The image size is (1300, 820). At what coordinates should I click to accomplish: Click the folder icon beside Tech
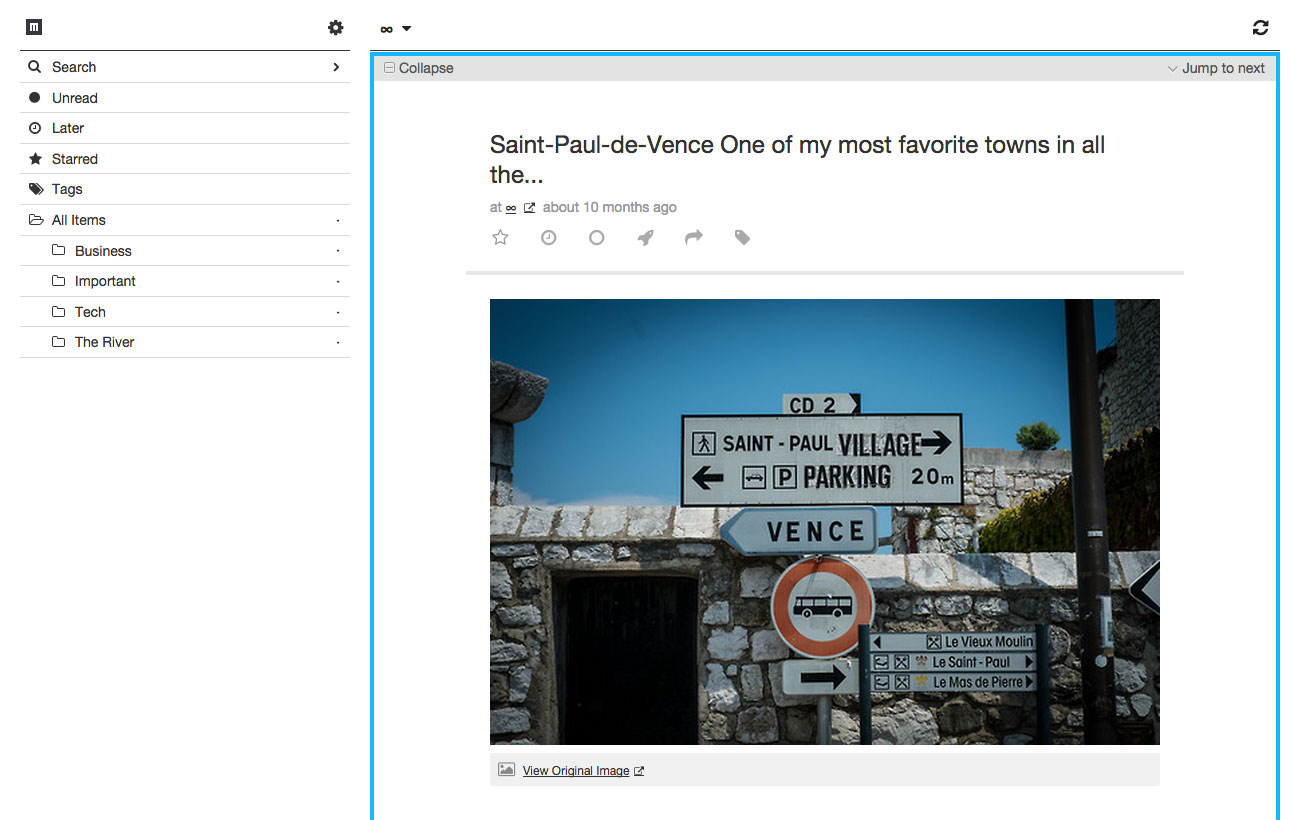pos(58,312)
